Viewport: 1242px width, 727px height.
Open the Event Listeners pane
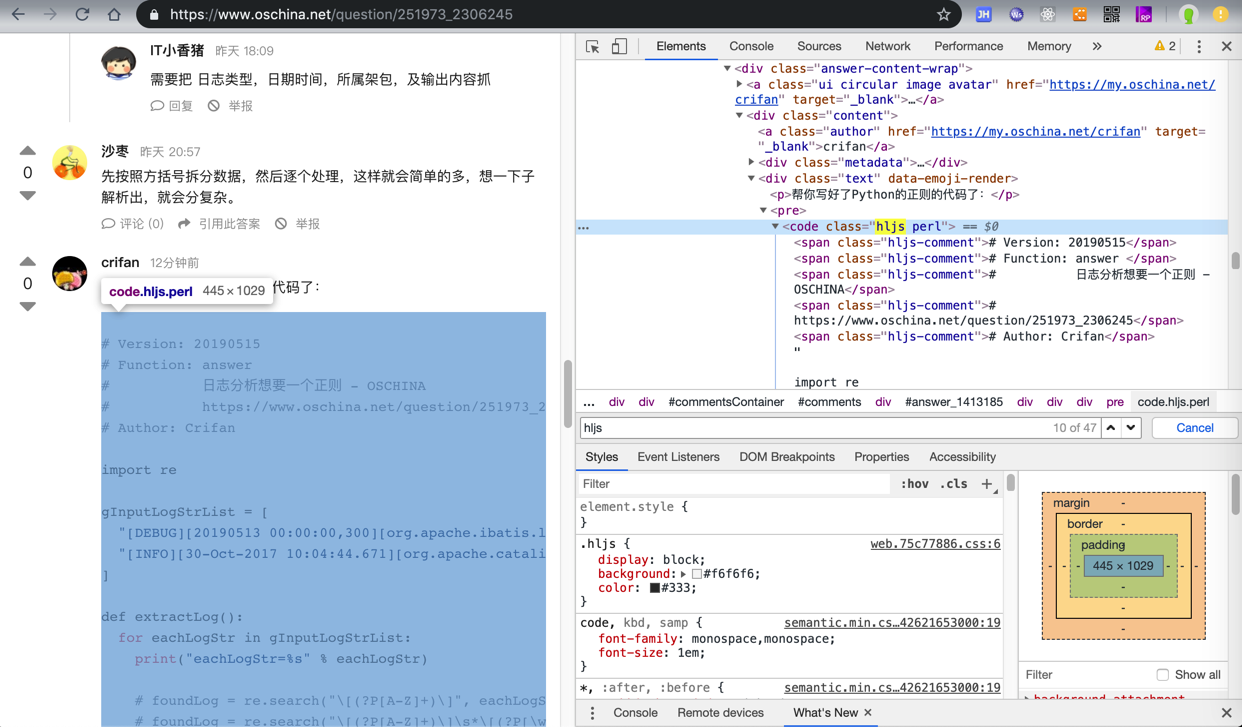point(678,457)
